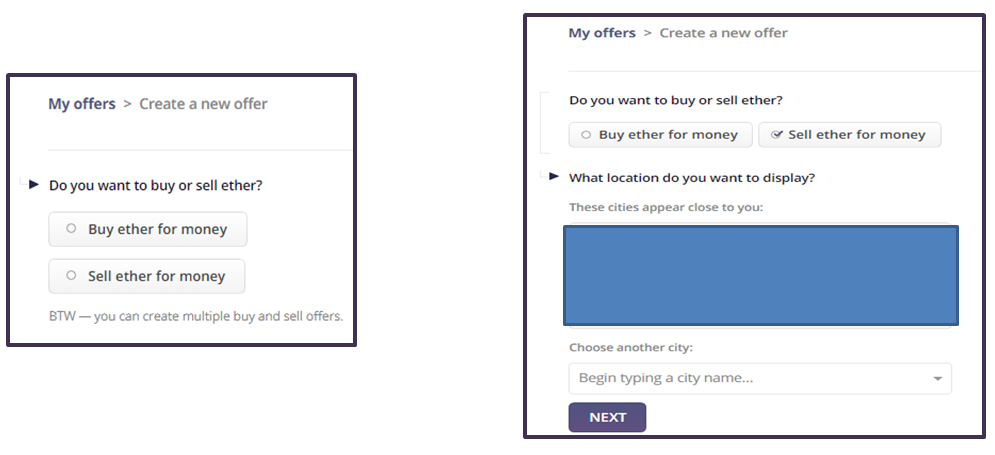The height and width of the screenshot is (455, 995).
Task: Click the BTW multiple offers note text
Action: (x=195, y=316)
